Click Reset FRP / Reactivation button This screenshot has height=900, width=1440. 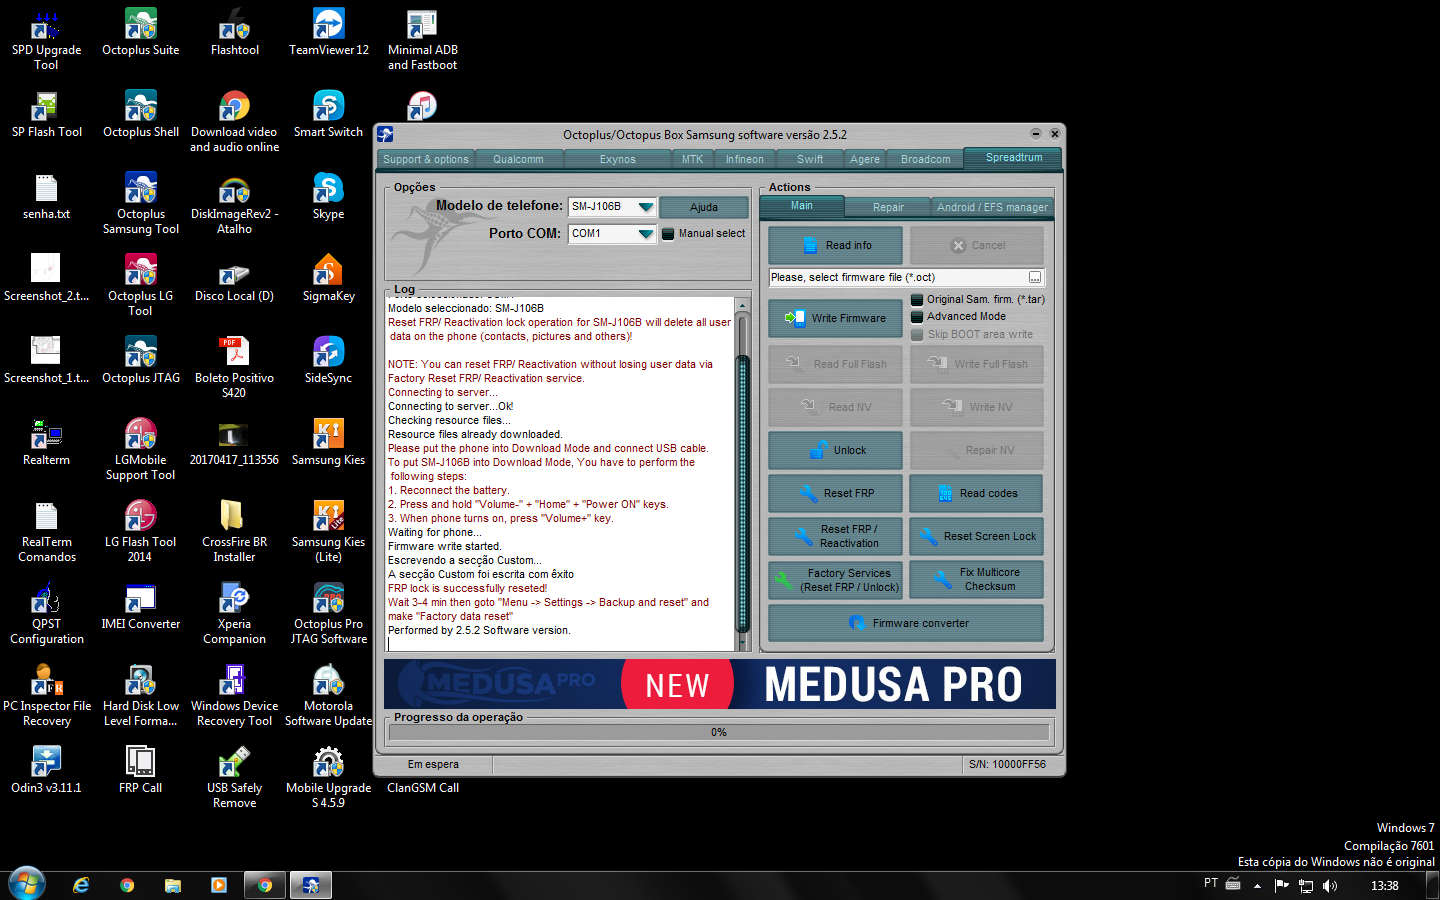(836, 536)
